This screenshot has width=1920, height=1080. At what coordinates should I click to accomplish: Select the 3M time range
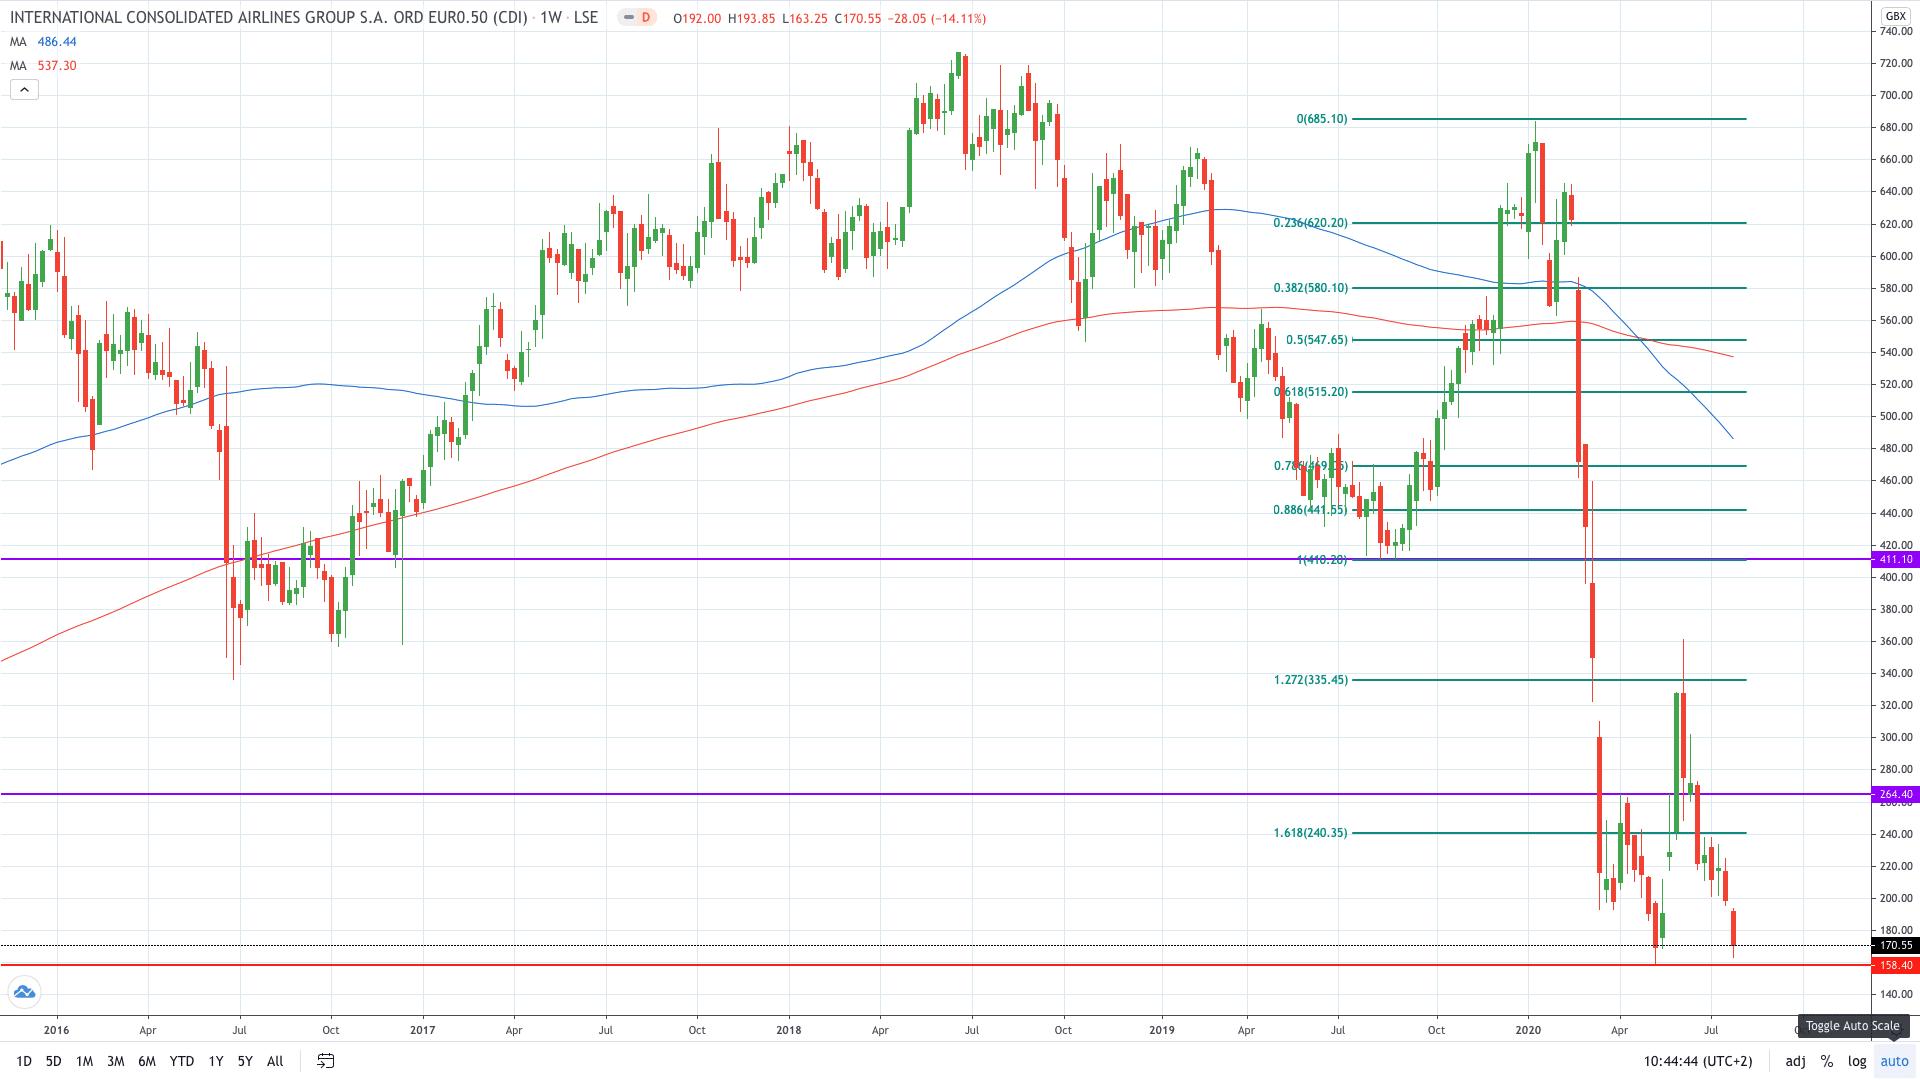(116, 1061)
